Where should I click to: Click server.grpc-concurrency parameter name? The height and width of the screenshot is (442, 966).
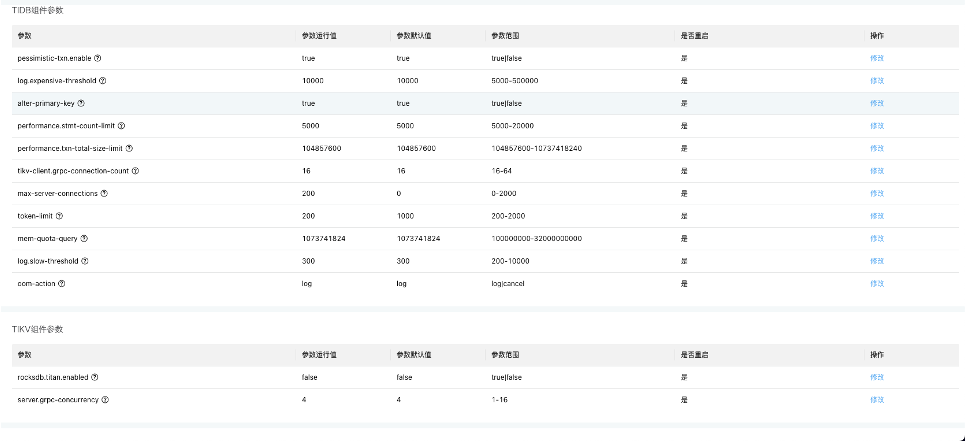(x=58, y=399)
